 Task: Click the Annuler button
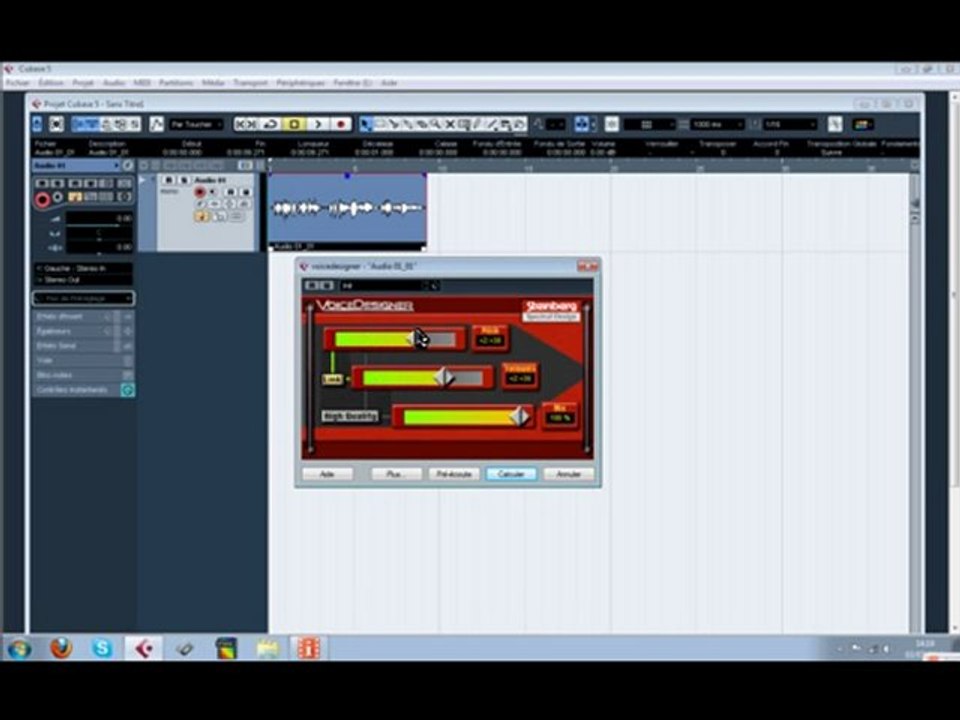(x=569, y=474)
